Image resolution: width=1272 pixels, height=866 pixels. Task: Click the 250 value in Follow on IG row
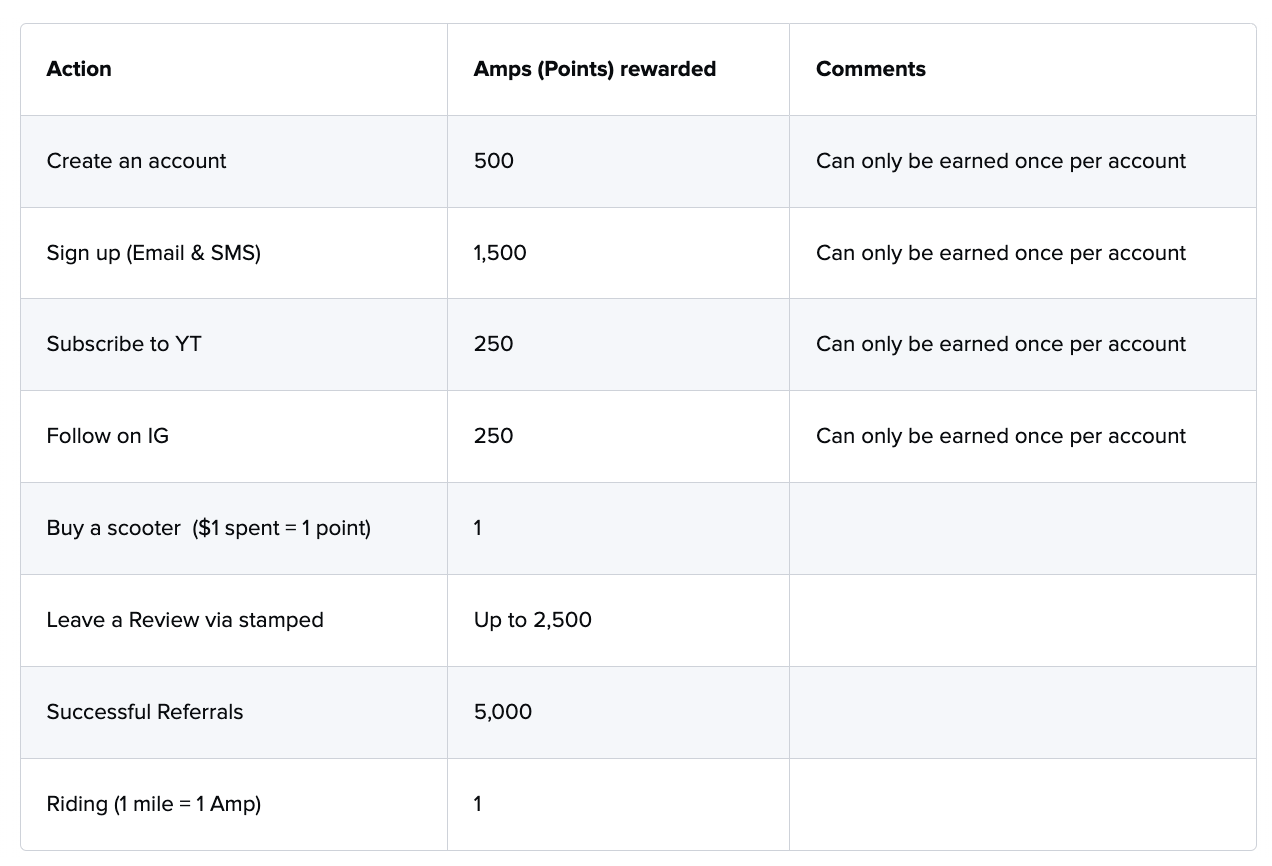(493, 436)
